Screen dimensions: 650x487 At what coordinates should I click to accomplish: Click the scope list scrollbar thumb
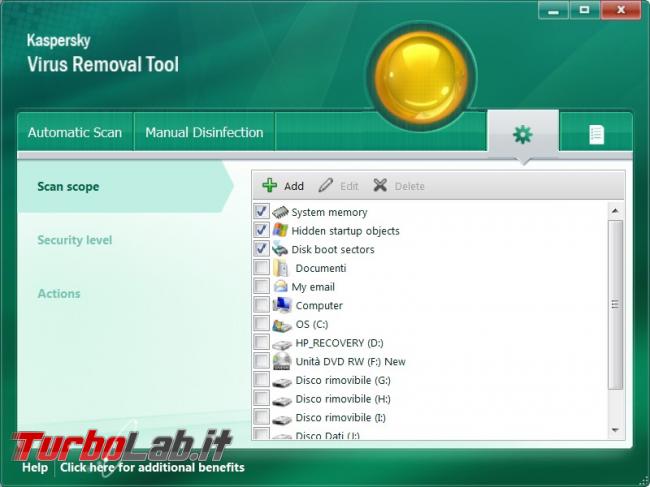(615, 305)
